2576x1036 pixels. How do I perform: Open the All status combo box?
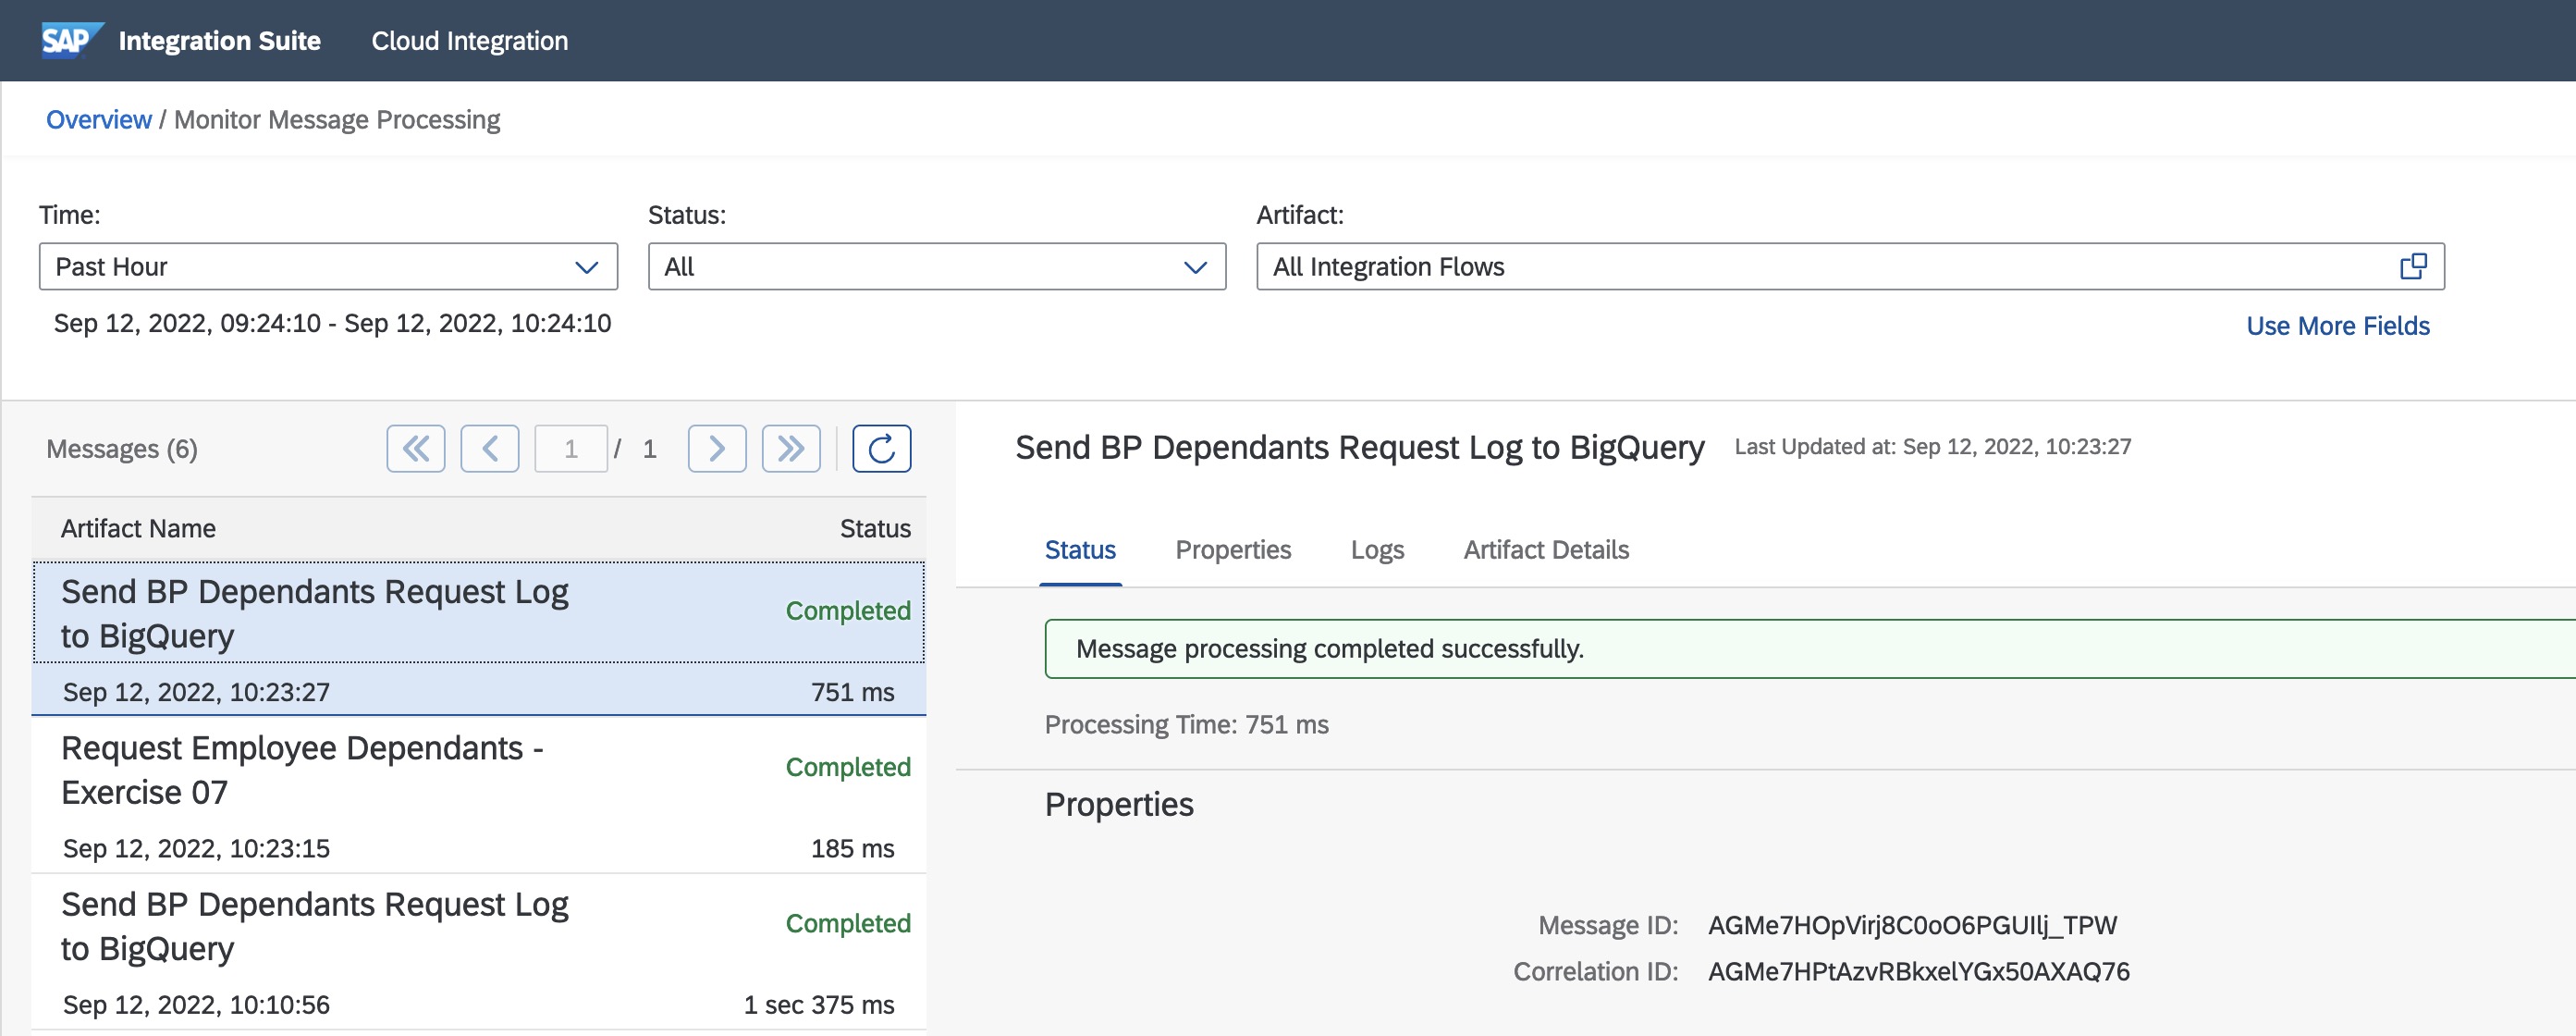coord(937,266)
